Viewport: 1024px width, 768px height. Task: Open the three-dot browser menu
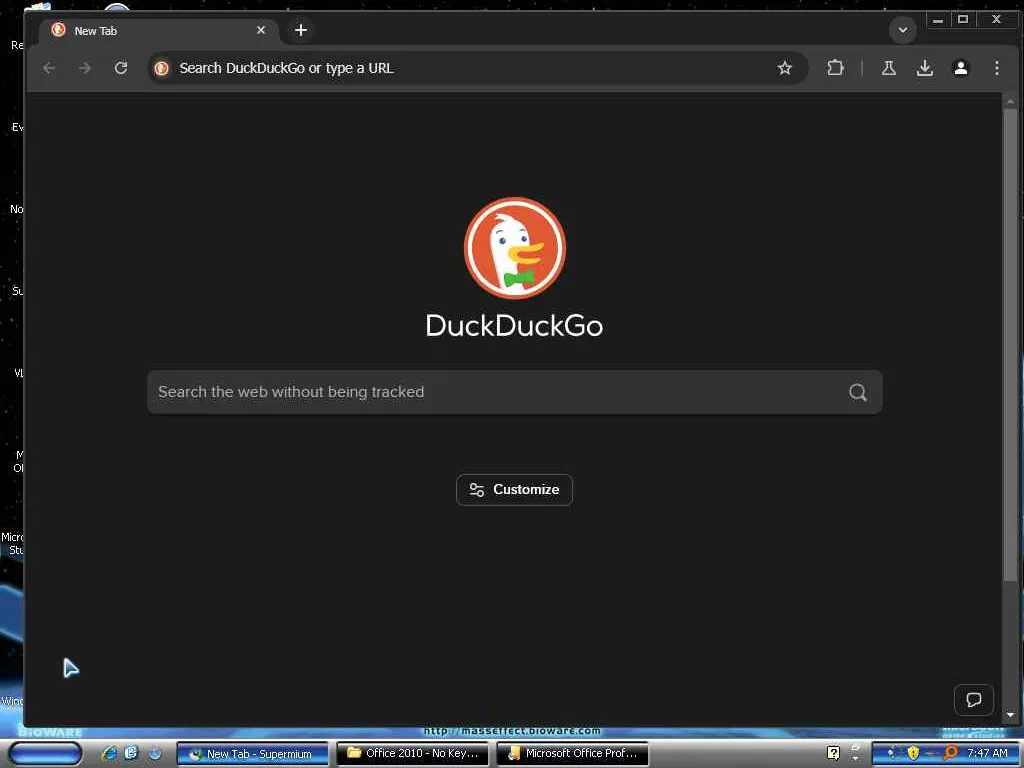coord(997,68)
